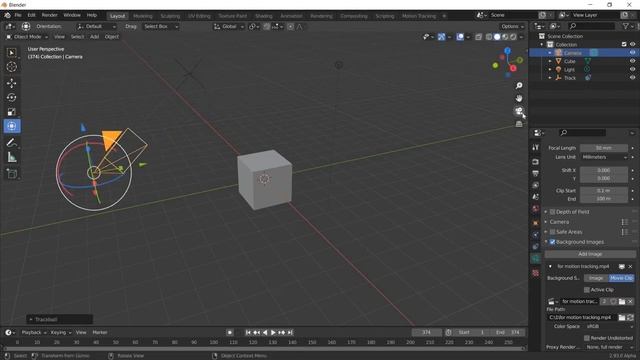Play the animation forward
The width and height of the screenshot is (640, 360).
(x=273, y=333)
